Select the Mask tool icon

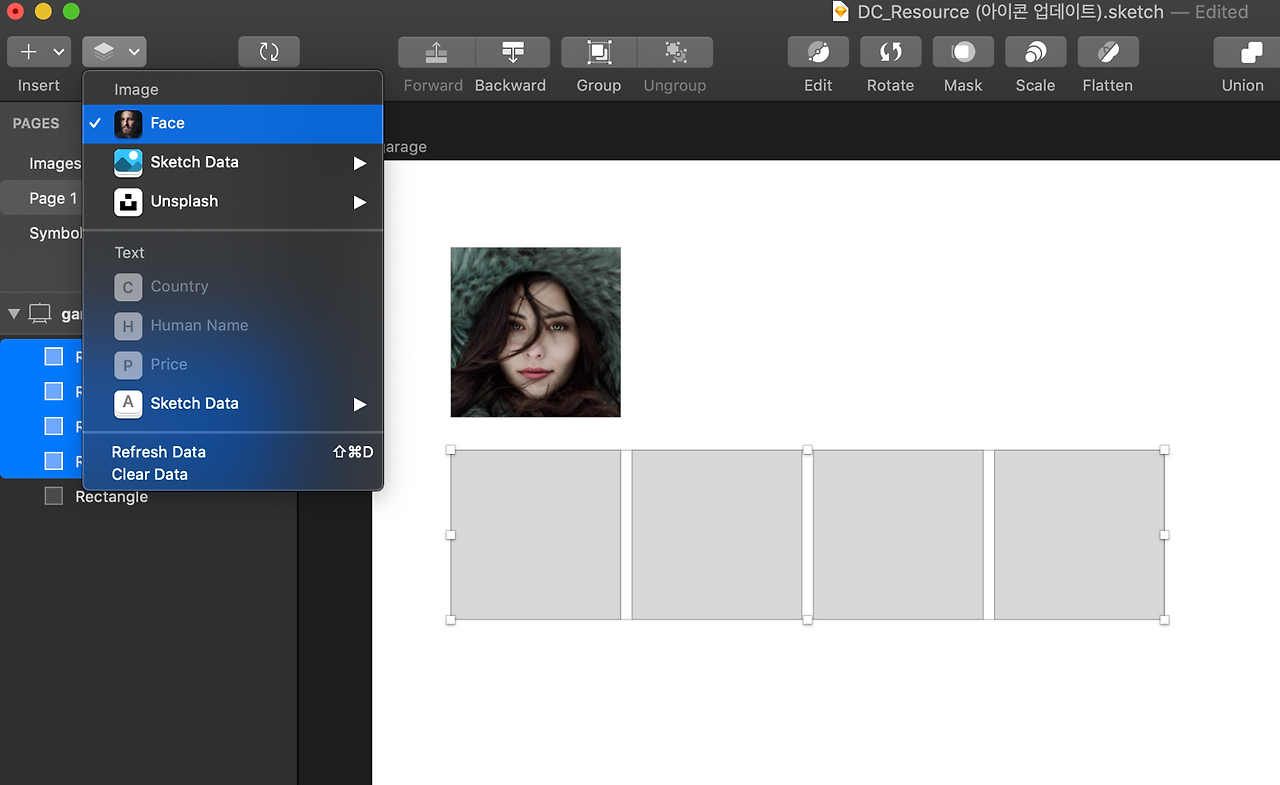(962, 52)
